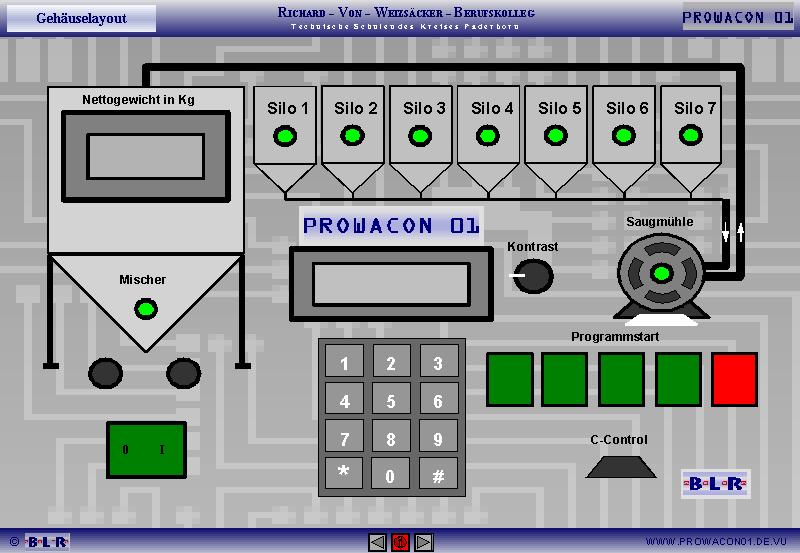Click the BLR logo at bottom right

pyautogui.click(x=714, y=484)
